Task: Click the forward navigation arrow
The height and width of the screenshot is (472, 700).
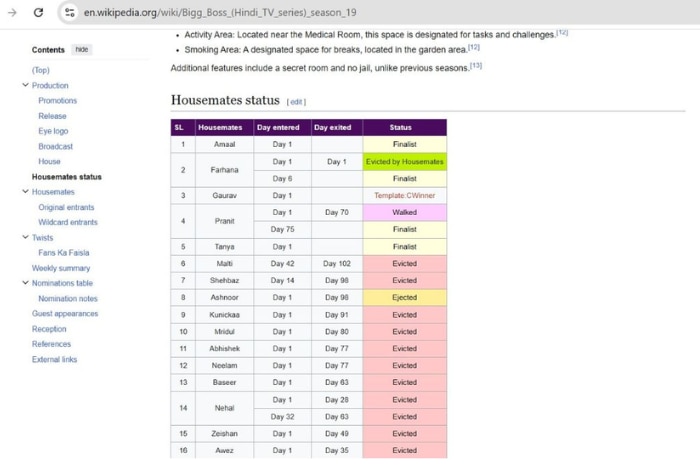Action: click(x=12, y=13)
